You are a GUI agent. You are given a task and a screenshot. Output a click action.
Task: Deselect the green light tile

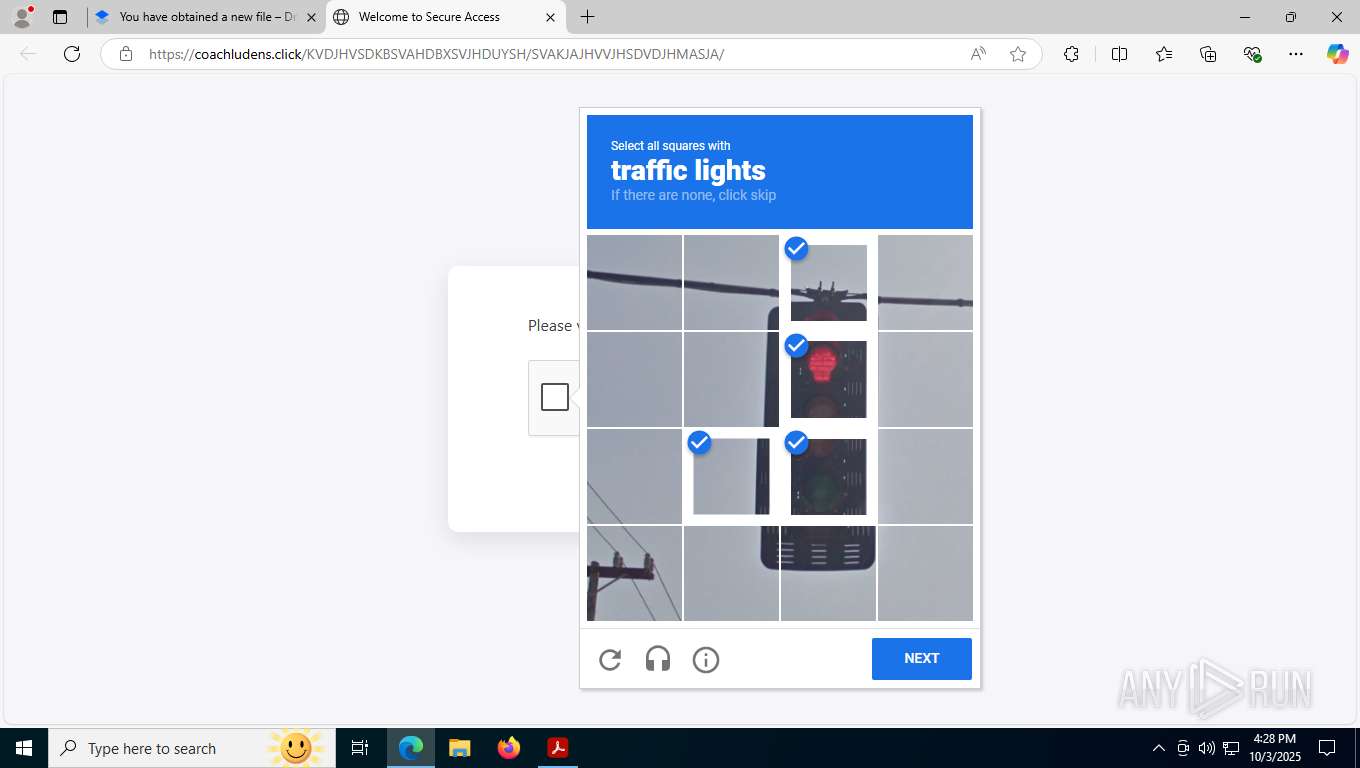pos(829,477)
